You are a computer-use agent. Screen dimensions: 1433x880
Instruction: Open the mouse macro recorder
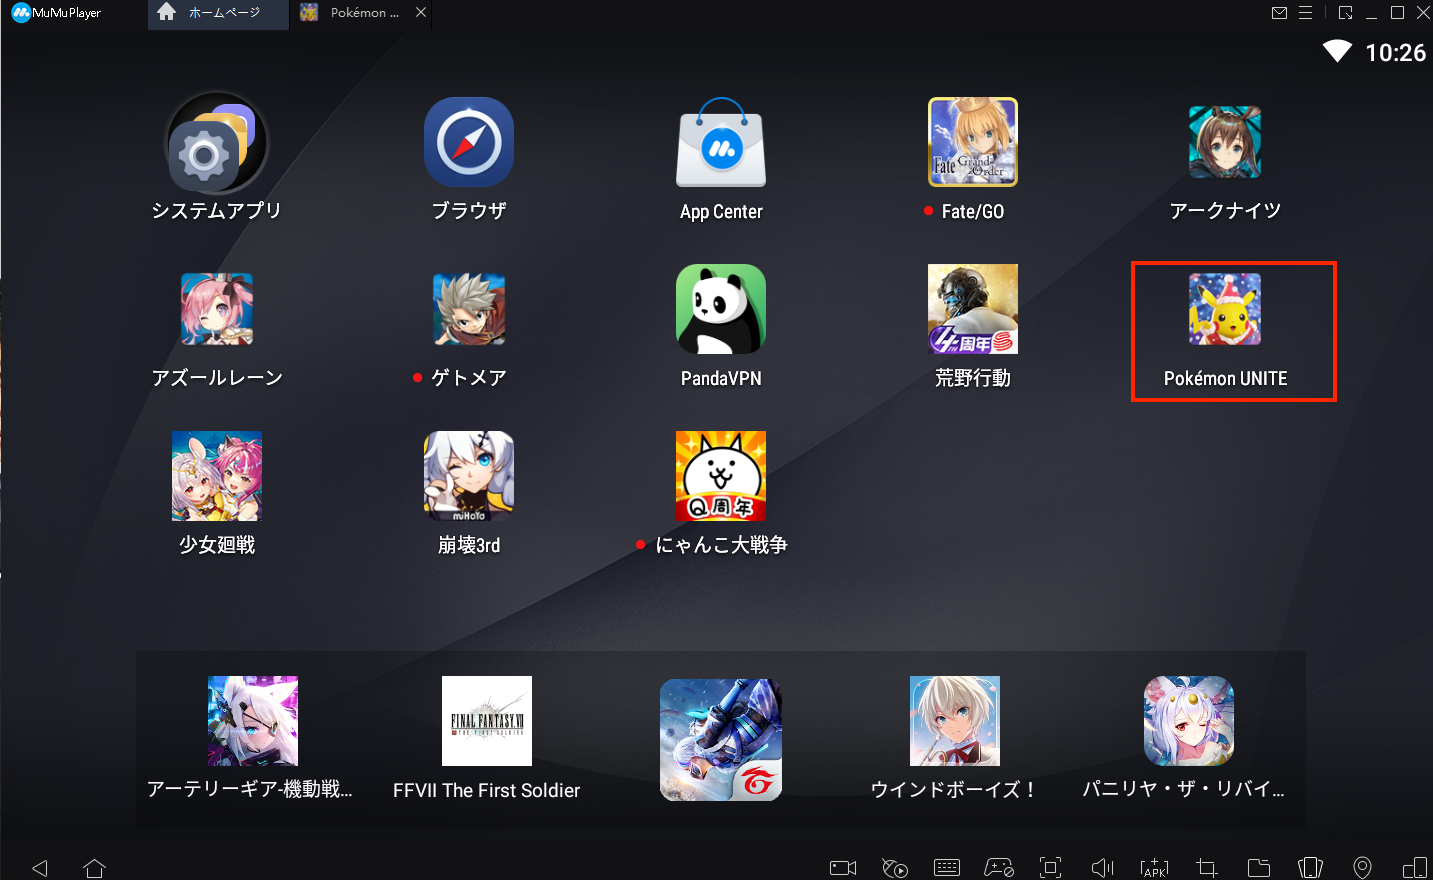(x=895, y=868)
